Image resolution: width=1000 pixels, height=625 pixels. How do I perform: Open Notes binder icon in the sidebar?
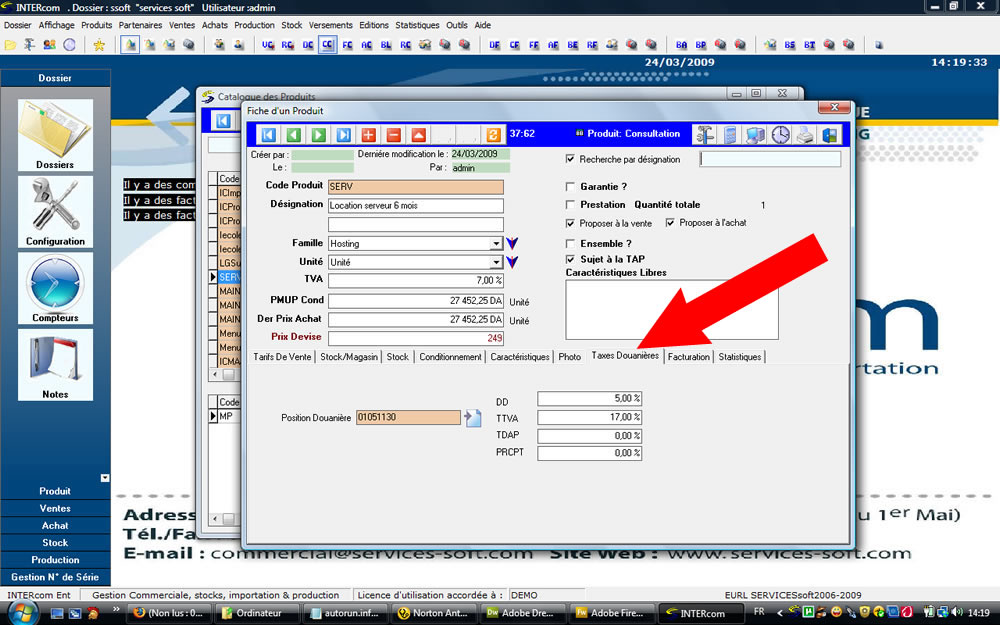(55, 365)
